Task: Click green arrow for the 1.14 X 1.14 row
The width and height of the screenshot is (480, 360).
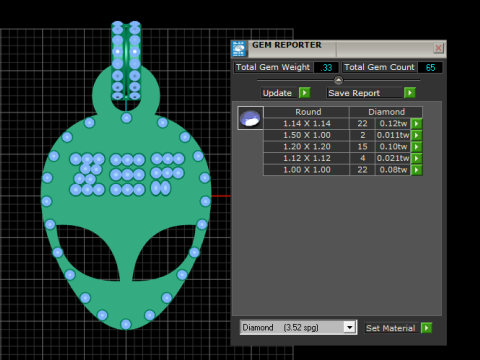Action: 417,124
